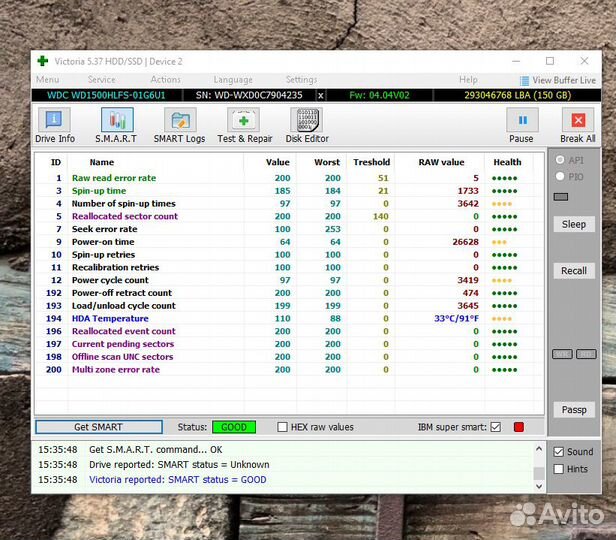Click the Value column header
Viewport: 616px width, 540px height.
(x=277, y=162)
